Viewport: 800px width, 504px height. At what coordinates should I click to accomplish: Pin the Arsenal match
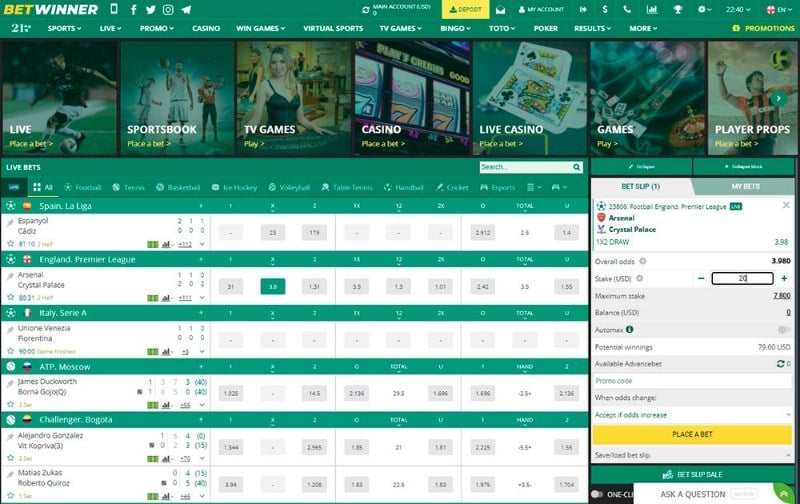pos(10,276)
